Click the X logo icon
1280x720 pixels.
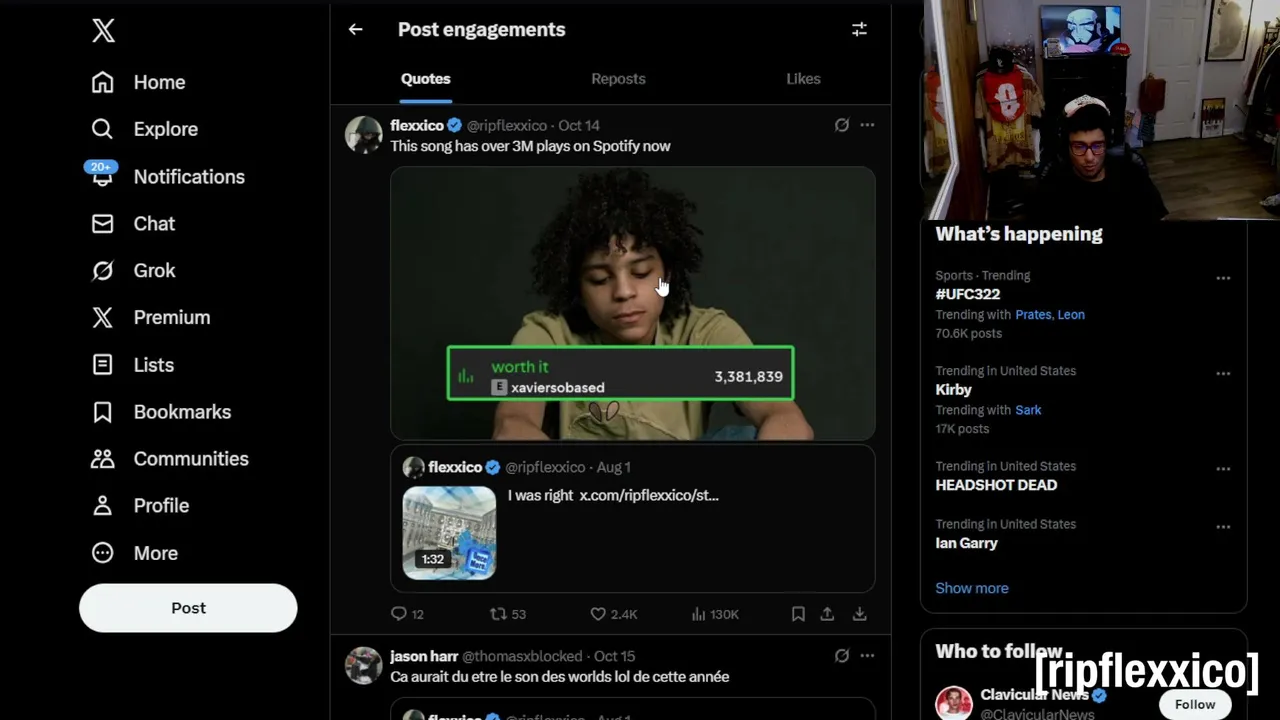click(103, 30)
